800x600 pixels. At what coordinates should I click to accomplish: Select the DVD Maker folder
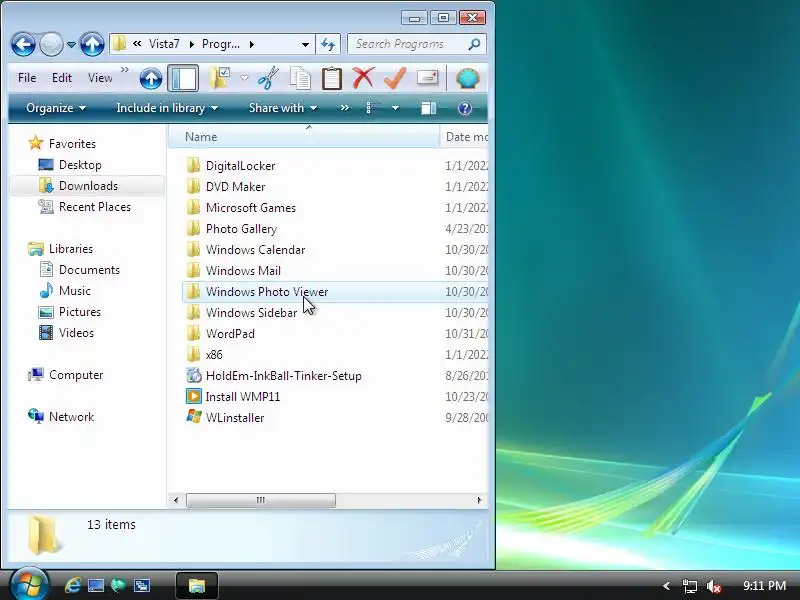[x=235, y=187]
